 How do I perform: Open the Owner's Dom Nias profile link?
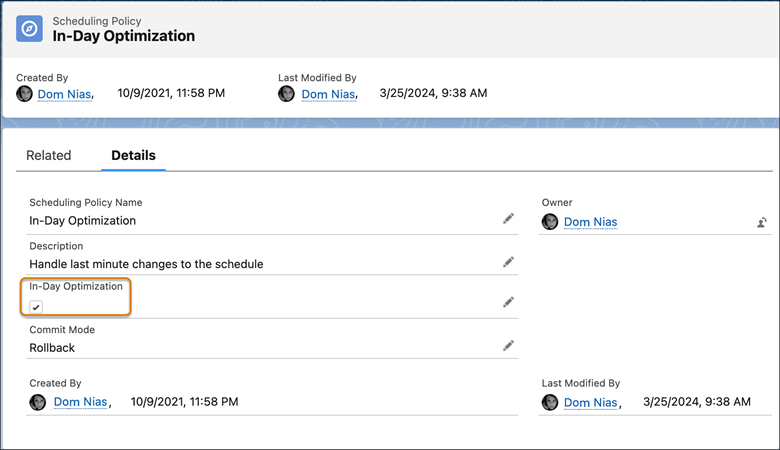(x=590, y=222)
